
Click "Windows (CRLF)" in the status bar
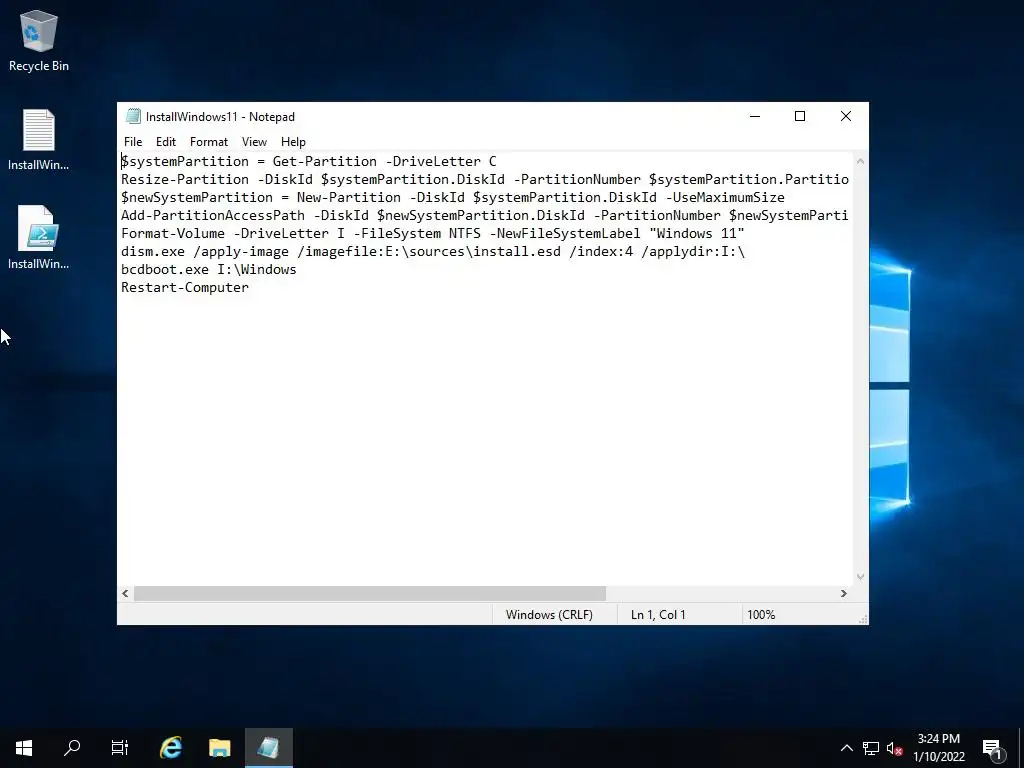coord(549,615)
